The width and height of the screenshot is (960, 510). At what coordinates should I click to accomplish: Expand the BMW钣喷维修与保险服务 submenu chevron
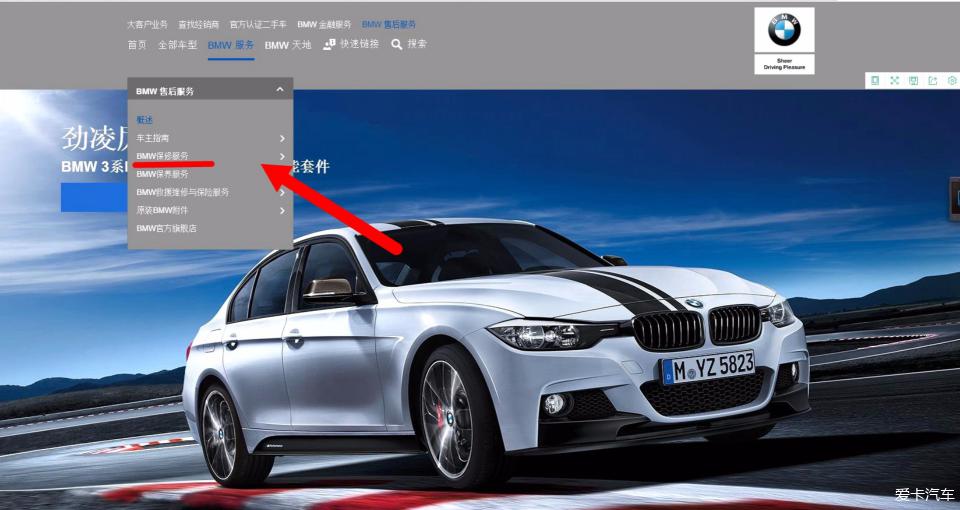coord(282,192)
